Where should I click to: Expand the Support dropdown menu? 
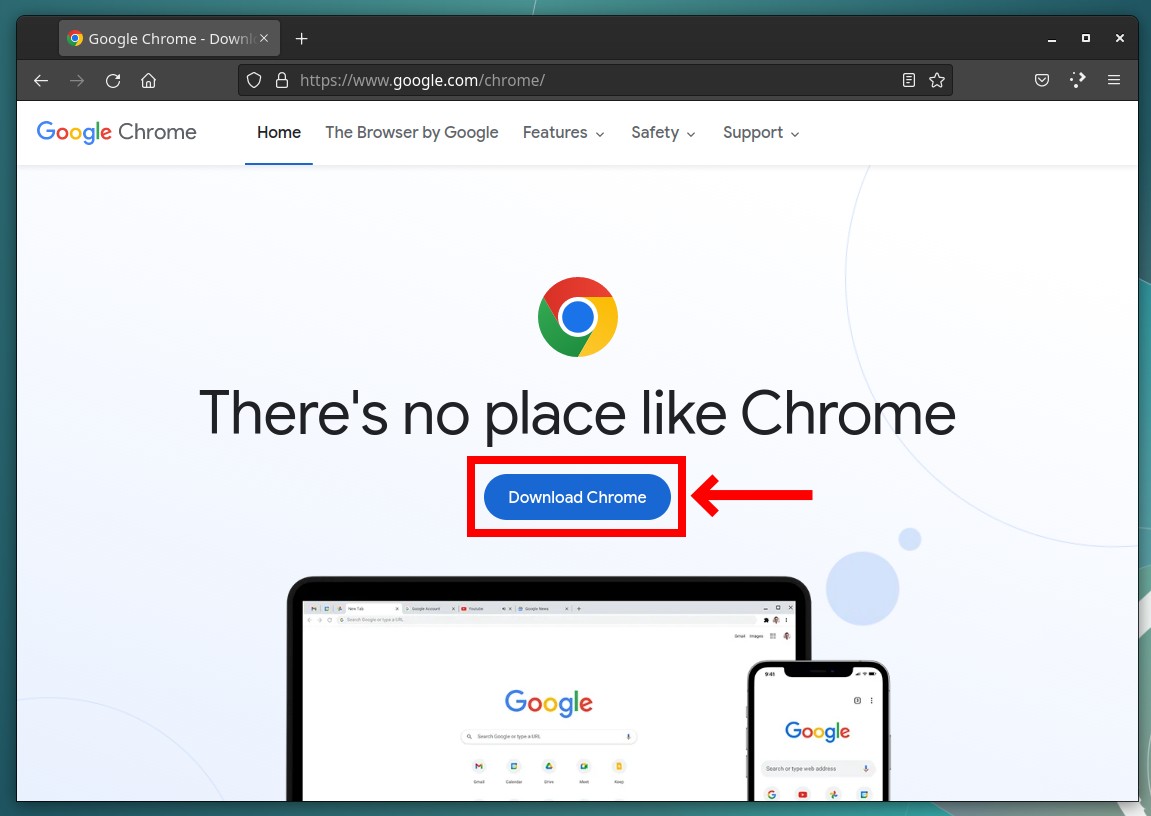click(x=761, y=133)
